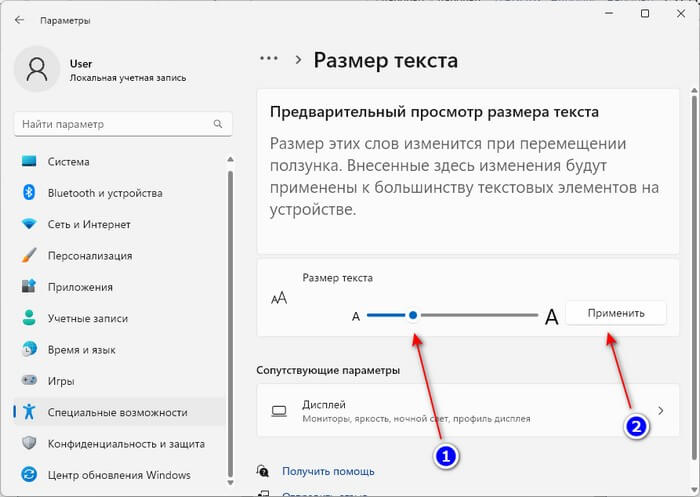Select the sidebar navigation scrollbar
Screen dimensions: 700x497
230,324
